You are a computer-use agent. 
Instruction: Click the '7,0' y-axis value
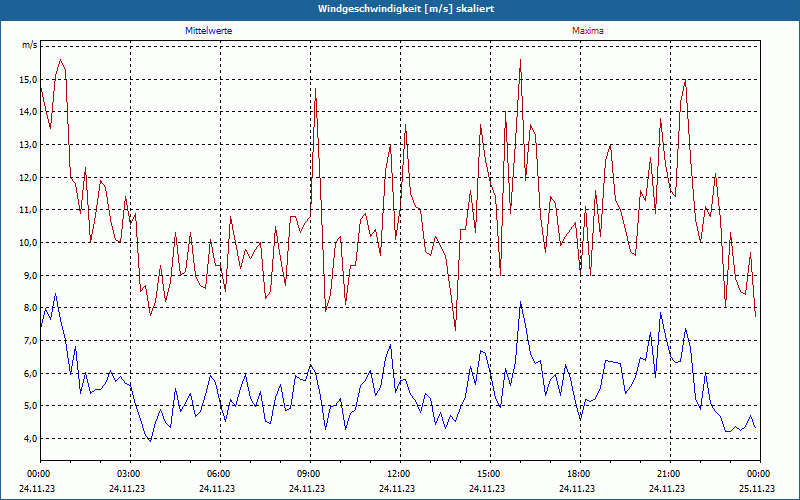30,341
